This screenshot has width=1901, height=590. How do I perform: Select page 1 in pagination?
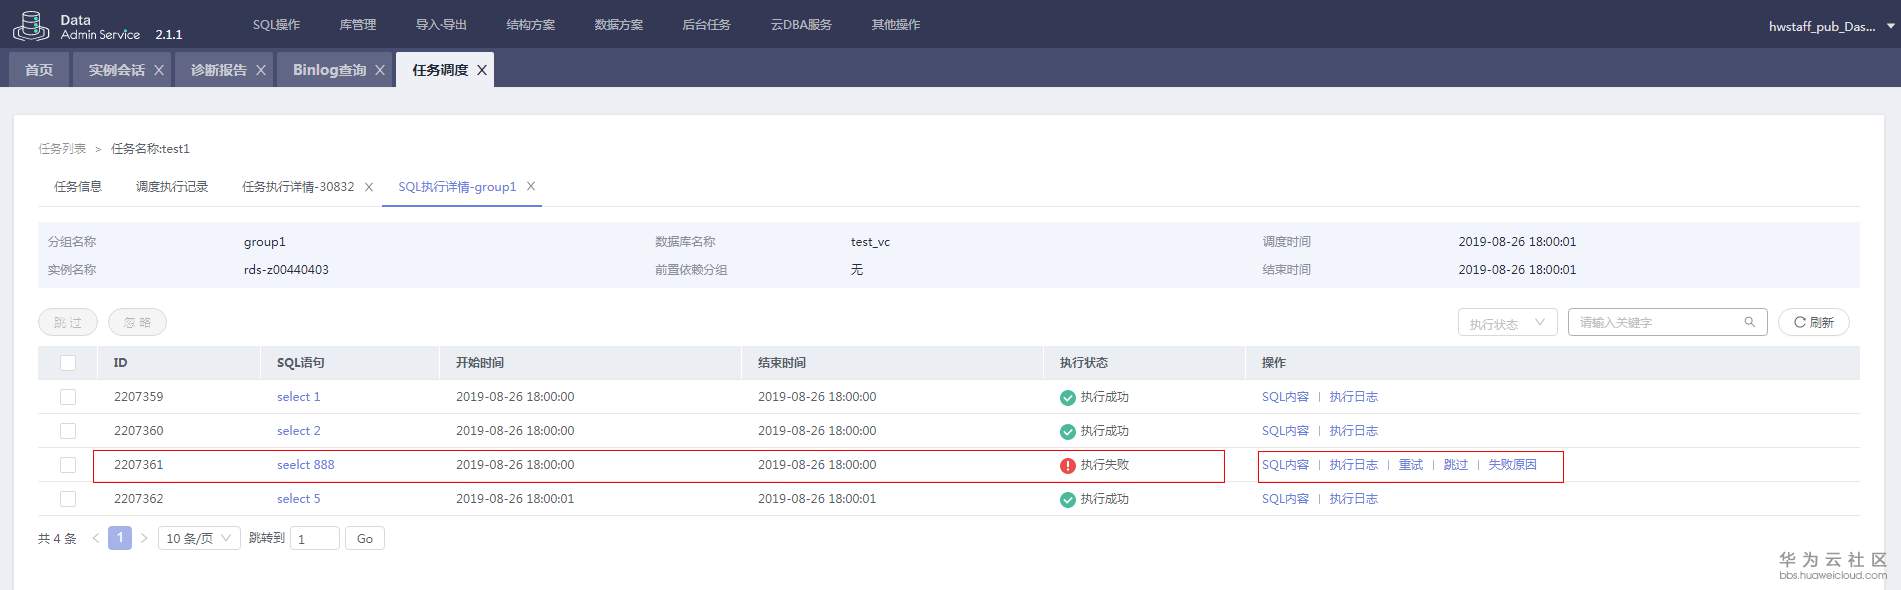pos(120,538)
